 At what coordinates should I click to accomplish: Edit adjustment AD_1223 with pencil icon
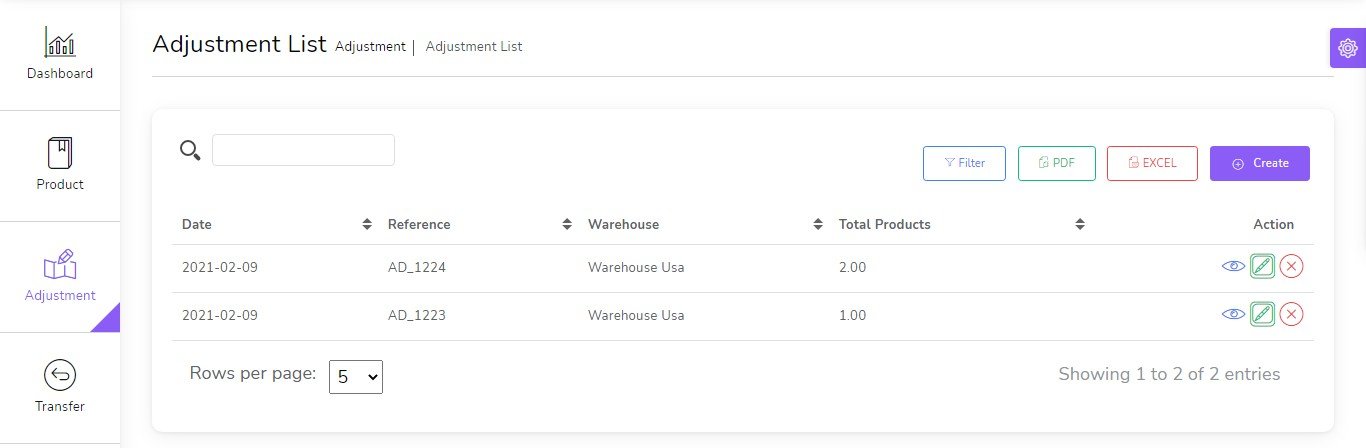[1262, 314]
